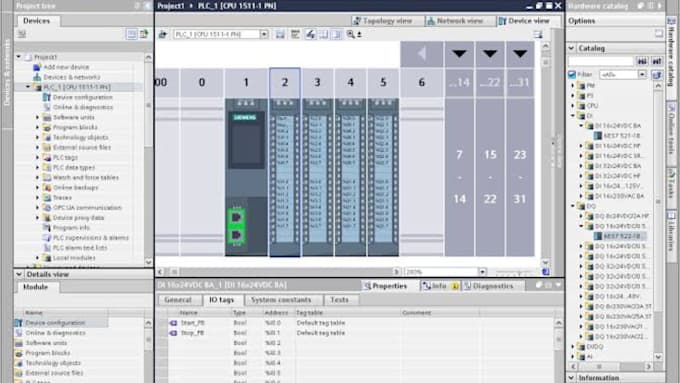The image size is (680, 383).
Task: Toggle the catalog Filter checkbox
Action: [x=572, y=75]
